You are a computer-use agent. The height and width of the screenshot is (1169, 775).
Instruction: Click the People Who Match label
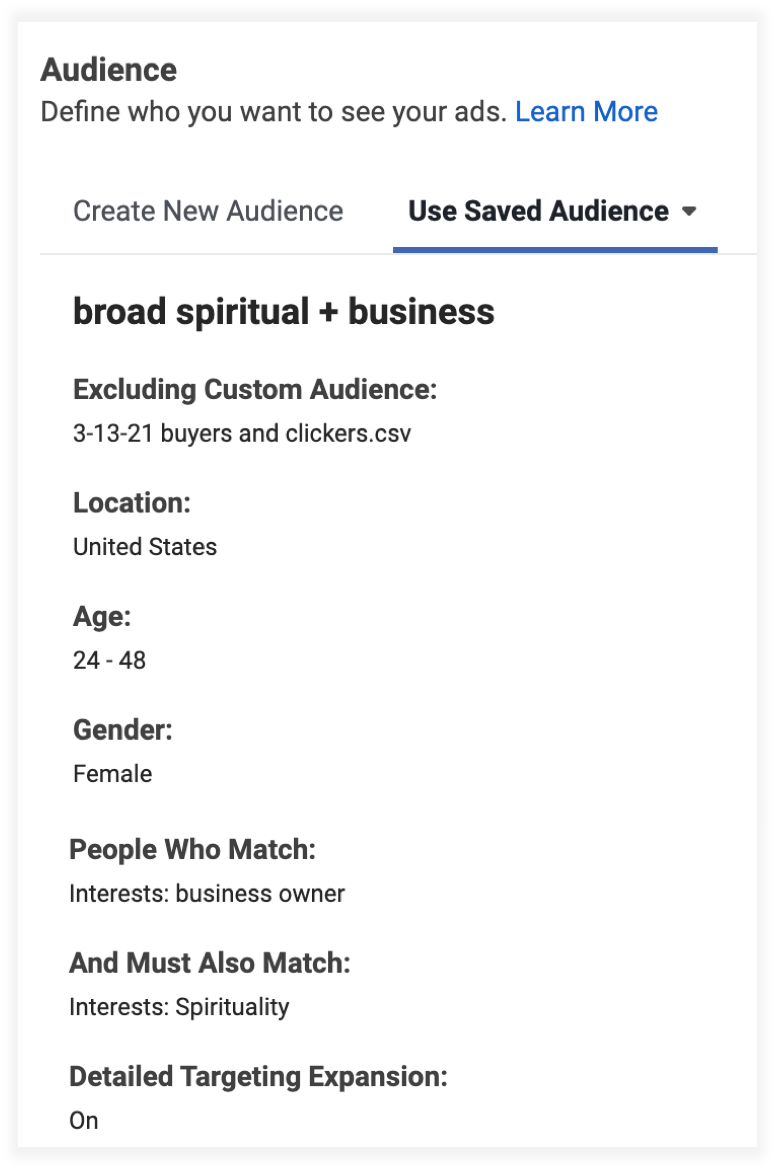pyautogui.click(x=192, y=850)
